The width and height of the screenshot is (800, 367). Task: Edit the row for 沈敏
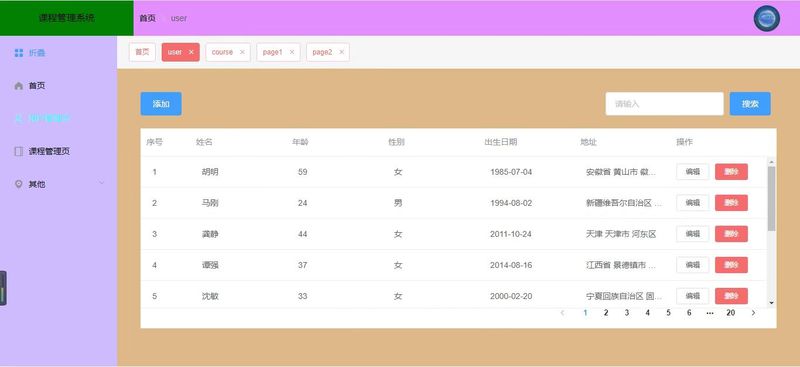click(693, 296)
